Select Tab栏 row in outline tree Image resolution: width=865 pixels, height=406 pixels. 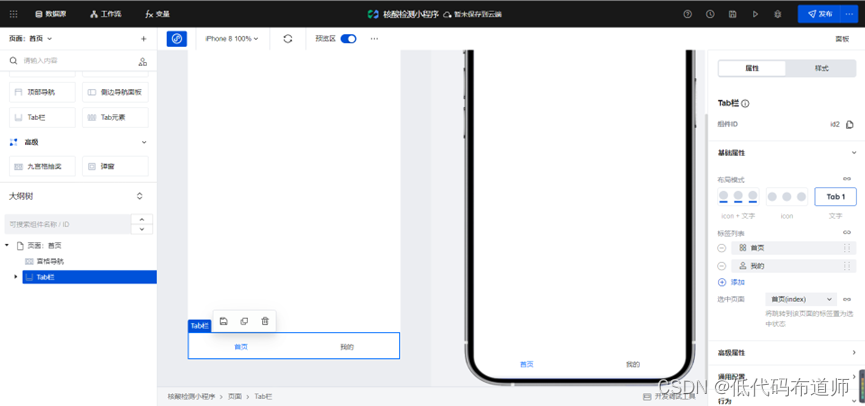(89, 277)
